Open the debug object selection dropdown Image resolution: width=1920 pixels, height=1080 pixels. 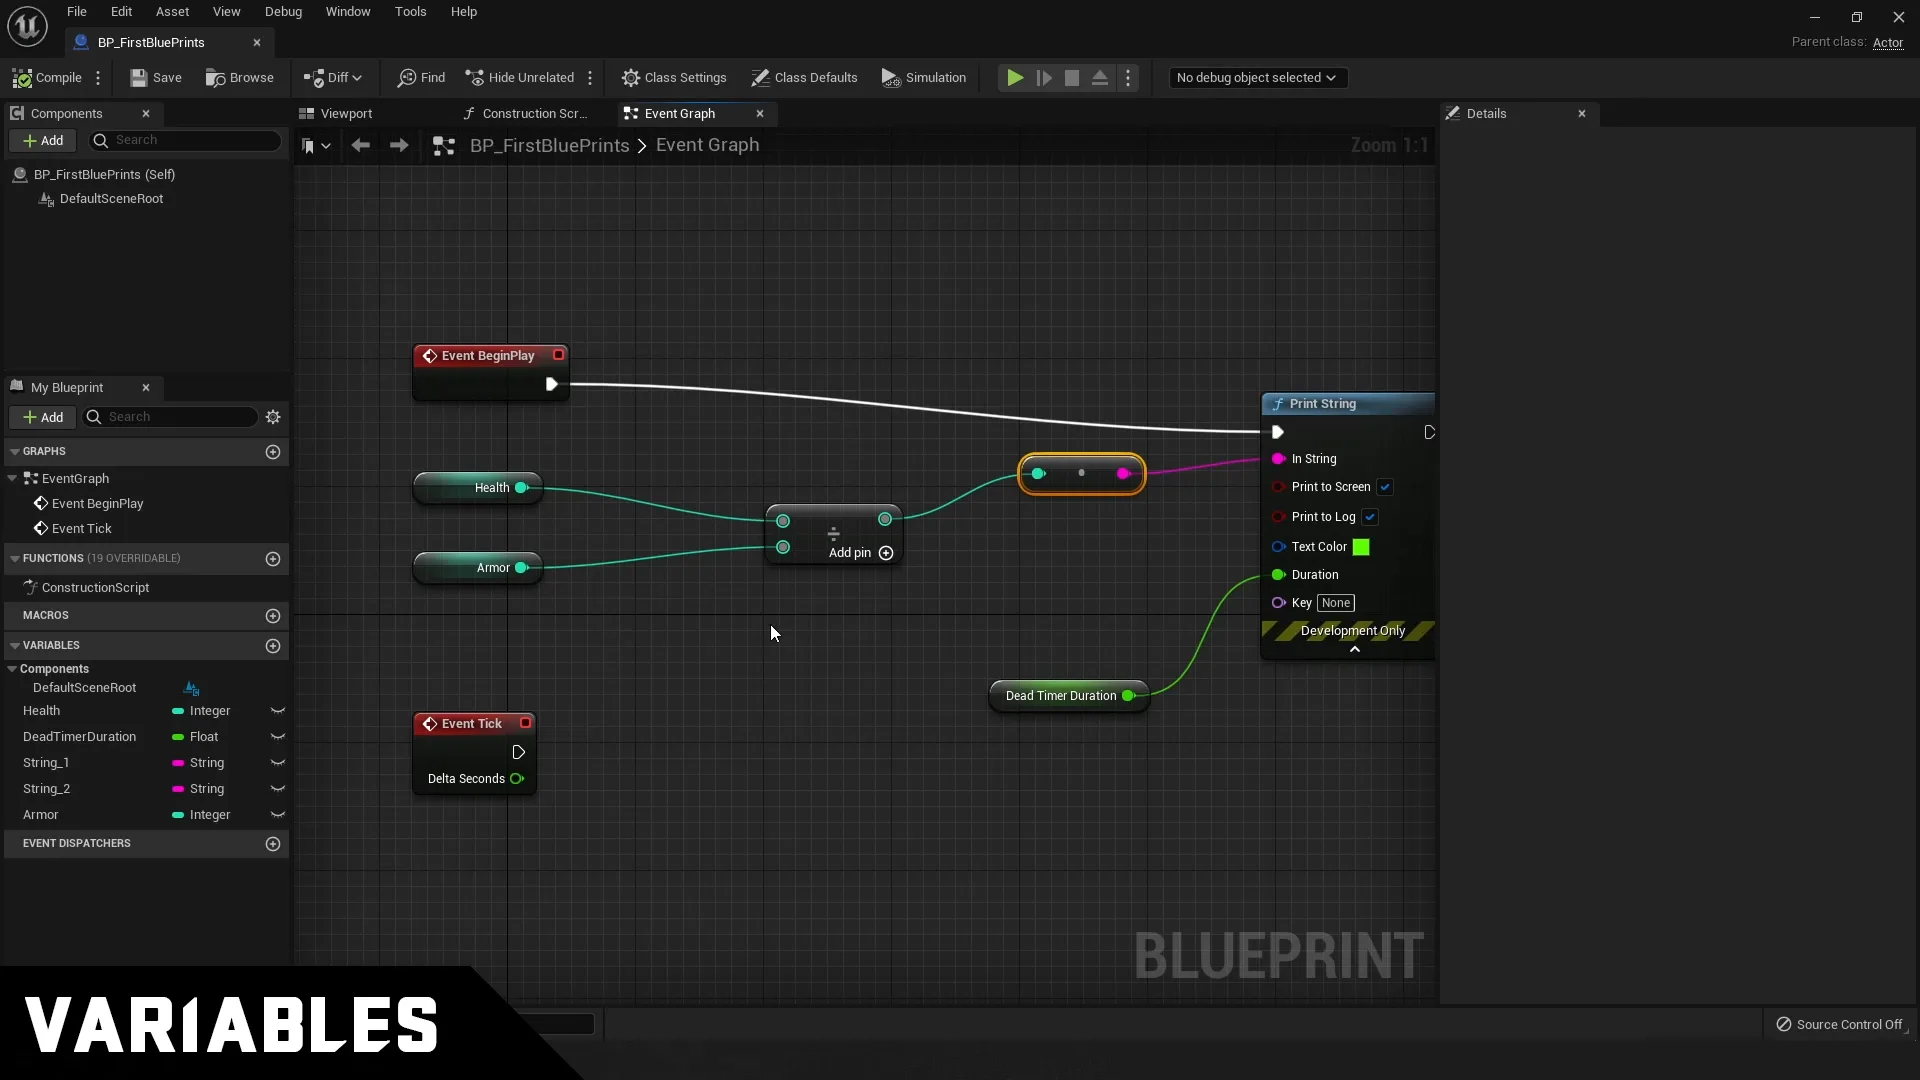coord(1257,78)
